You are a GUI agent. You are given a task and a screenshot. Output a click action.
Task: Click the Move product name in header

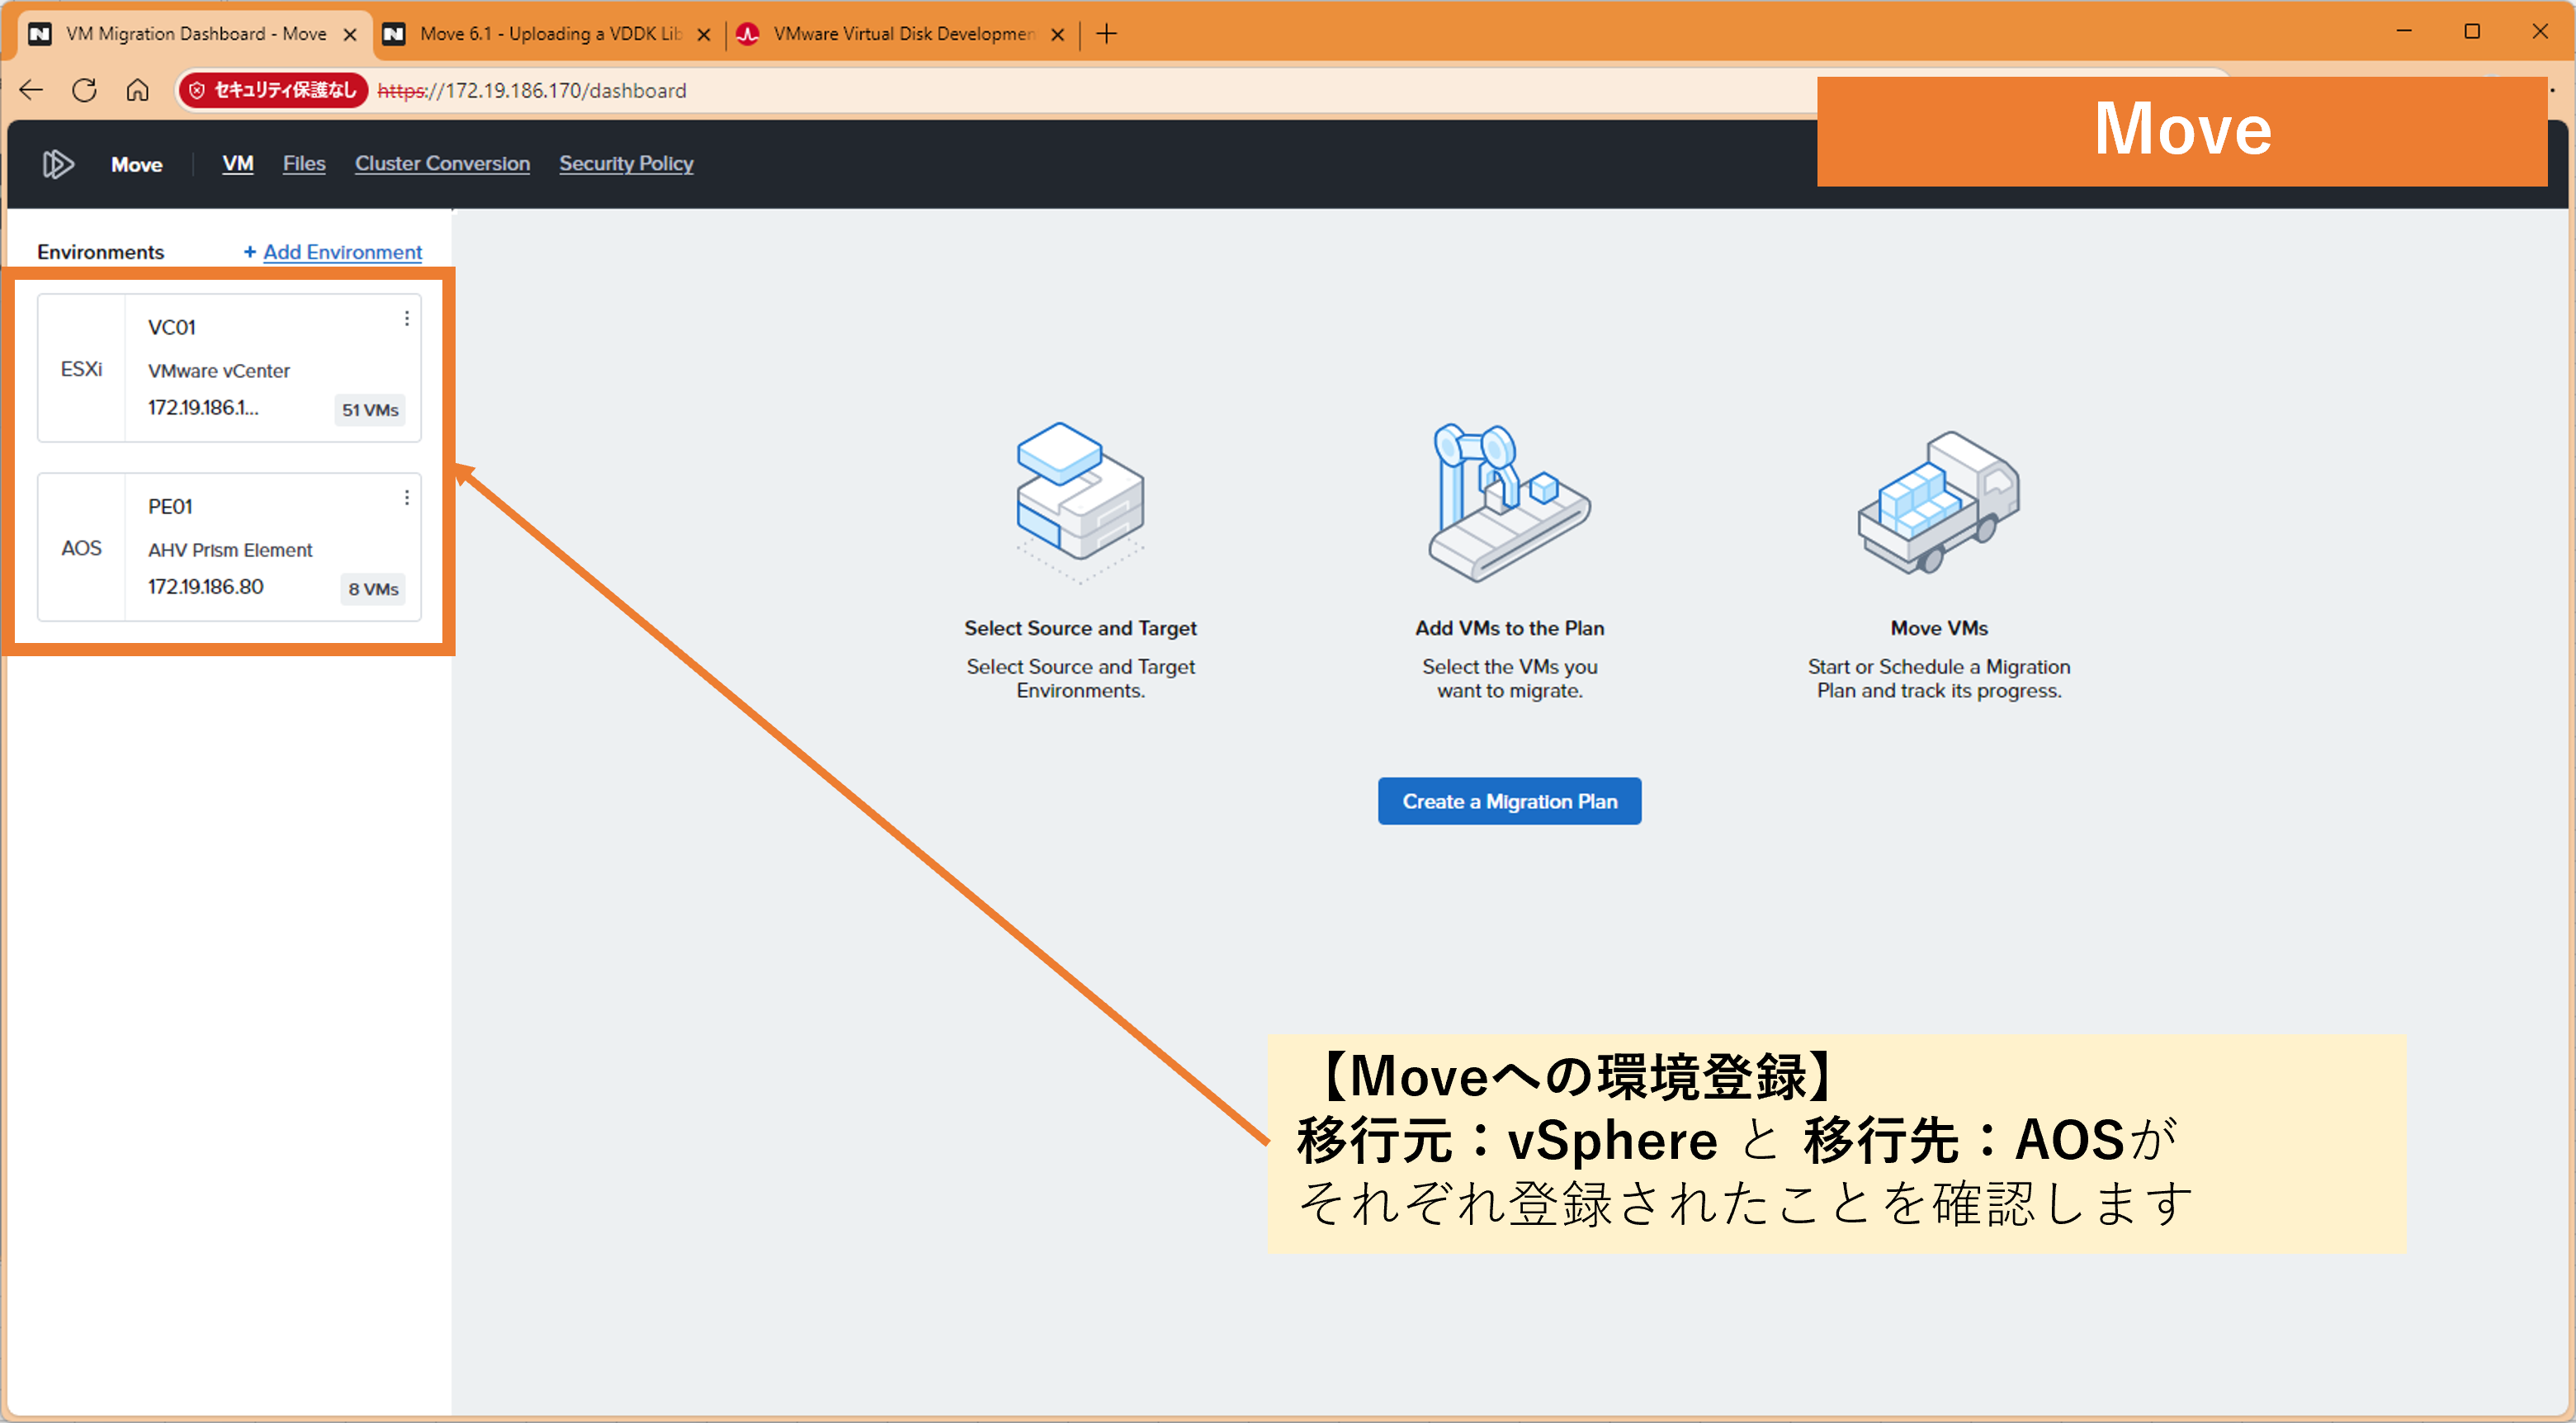(137, 164)
